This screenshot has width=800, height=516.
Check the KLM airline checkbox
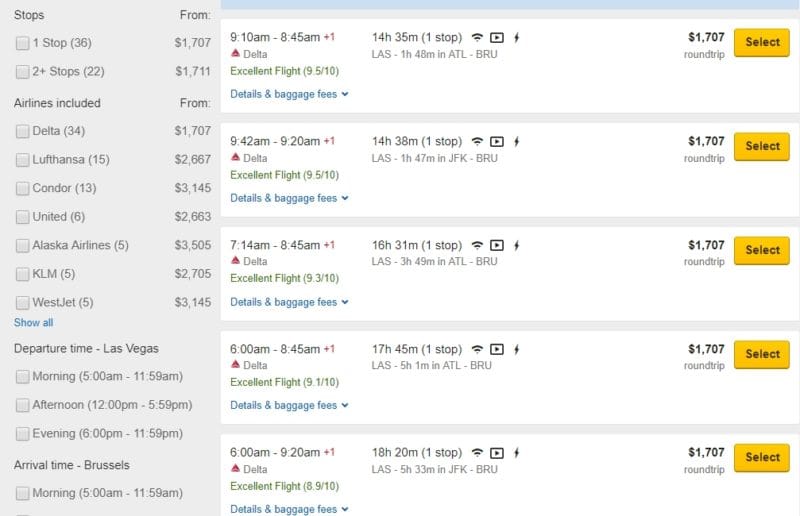(23, 274)
